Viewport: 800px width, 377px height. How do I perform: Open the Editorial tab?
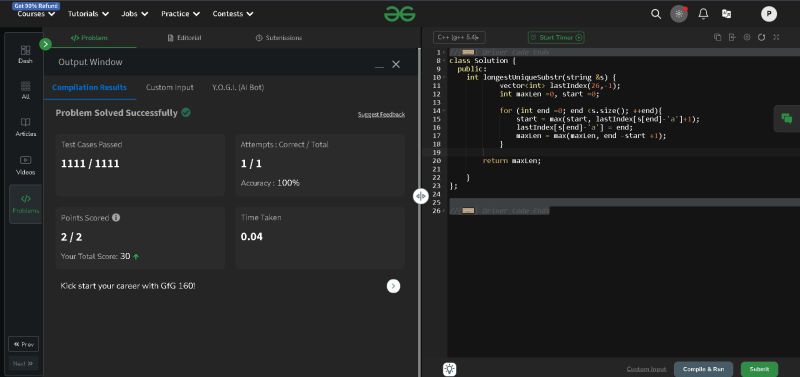184,38
